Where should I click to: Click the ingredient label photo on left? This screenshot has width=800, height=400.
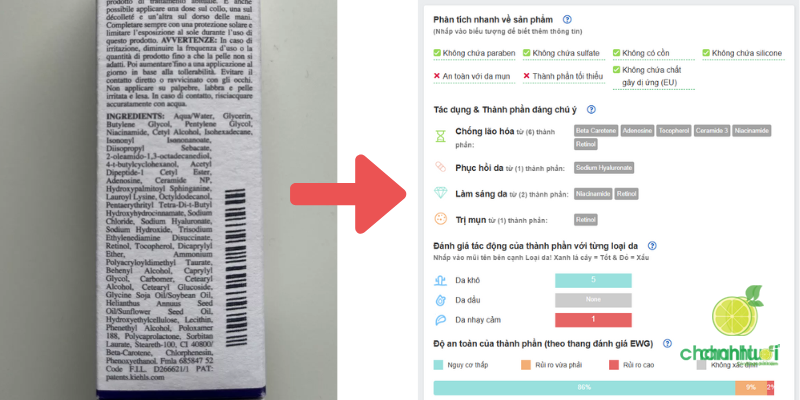click(x=179, y=200)
